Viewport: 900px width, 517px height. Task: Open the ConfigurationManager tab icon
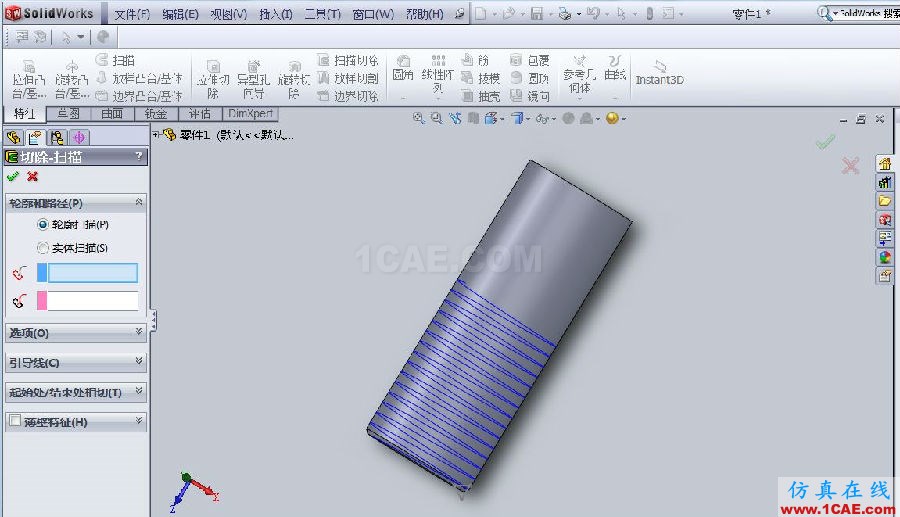(x=57, y=138)
